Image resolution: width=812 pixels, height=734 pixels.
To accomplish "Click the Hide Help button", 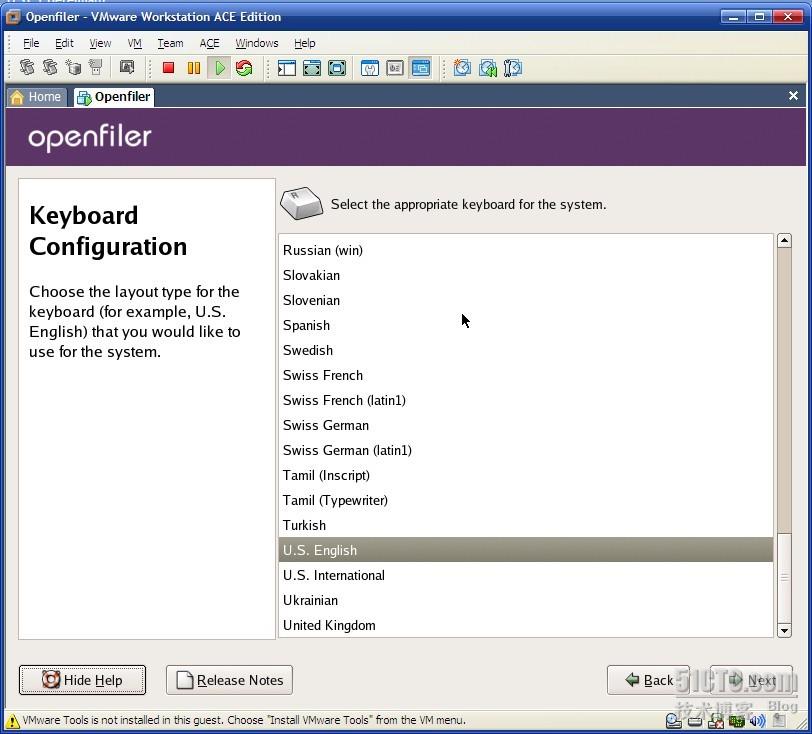I will pos(82,680).
